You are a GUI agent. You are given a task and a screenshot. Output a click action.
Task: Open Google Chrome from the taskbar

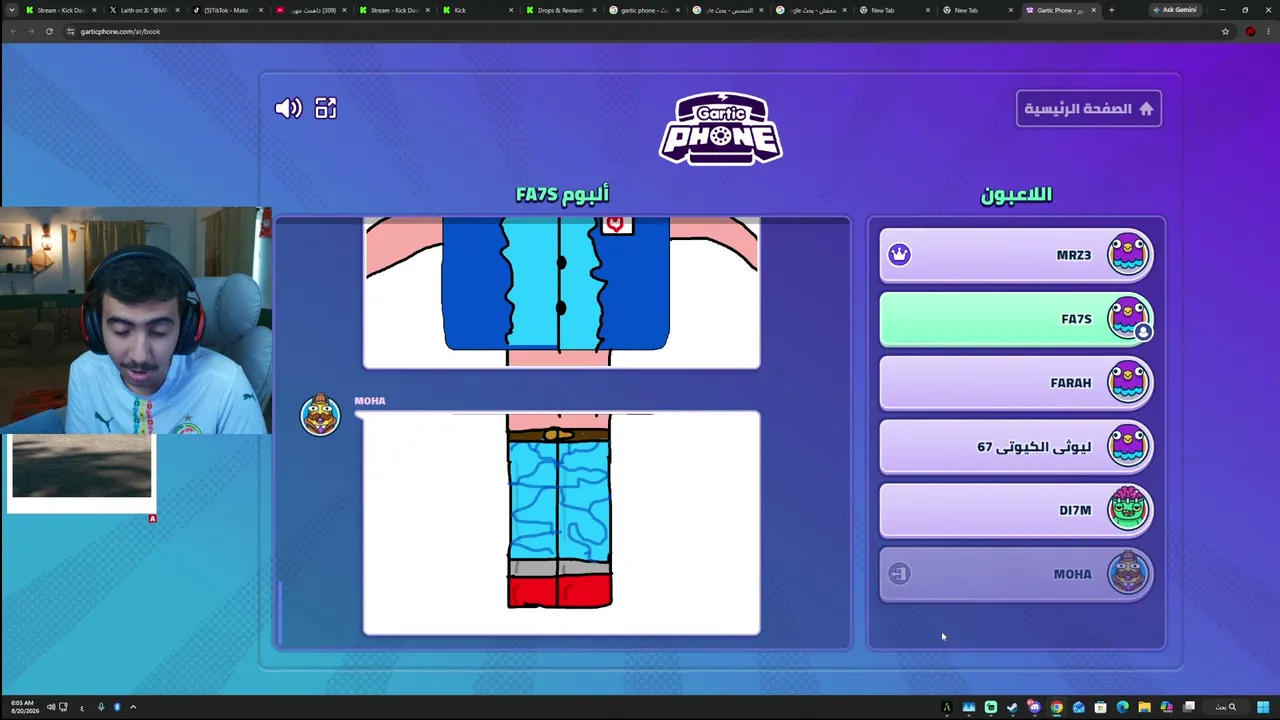coord(1057,707)
